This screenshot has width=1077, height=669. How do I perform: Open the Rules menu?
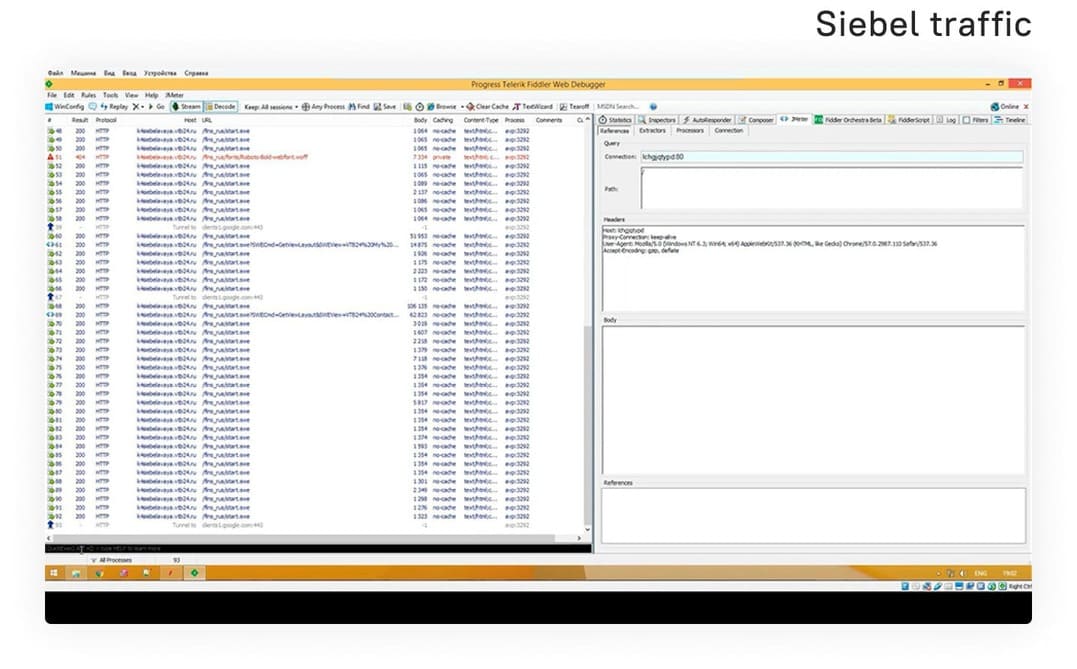click(x=89, y=95)
